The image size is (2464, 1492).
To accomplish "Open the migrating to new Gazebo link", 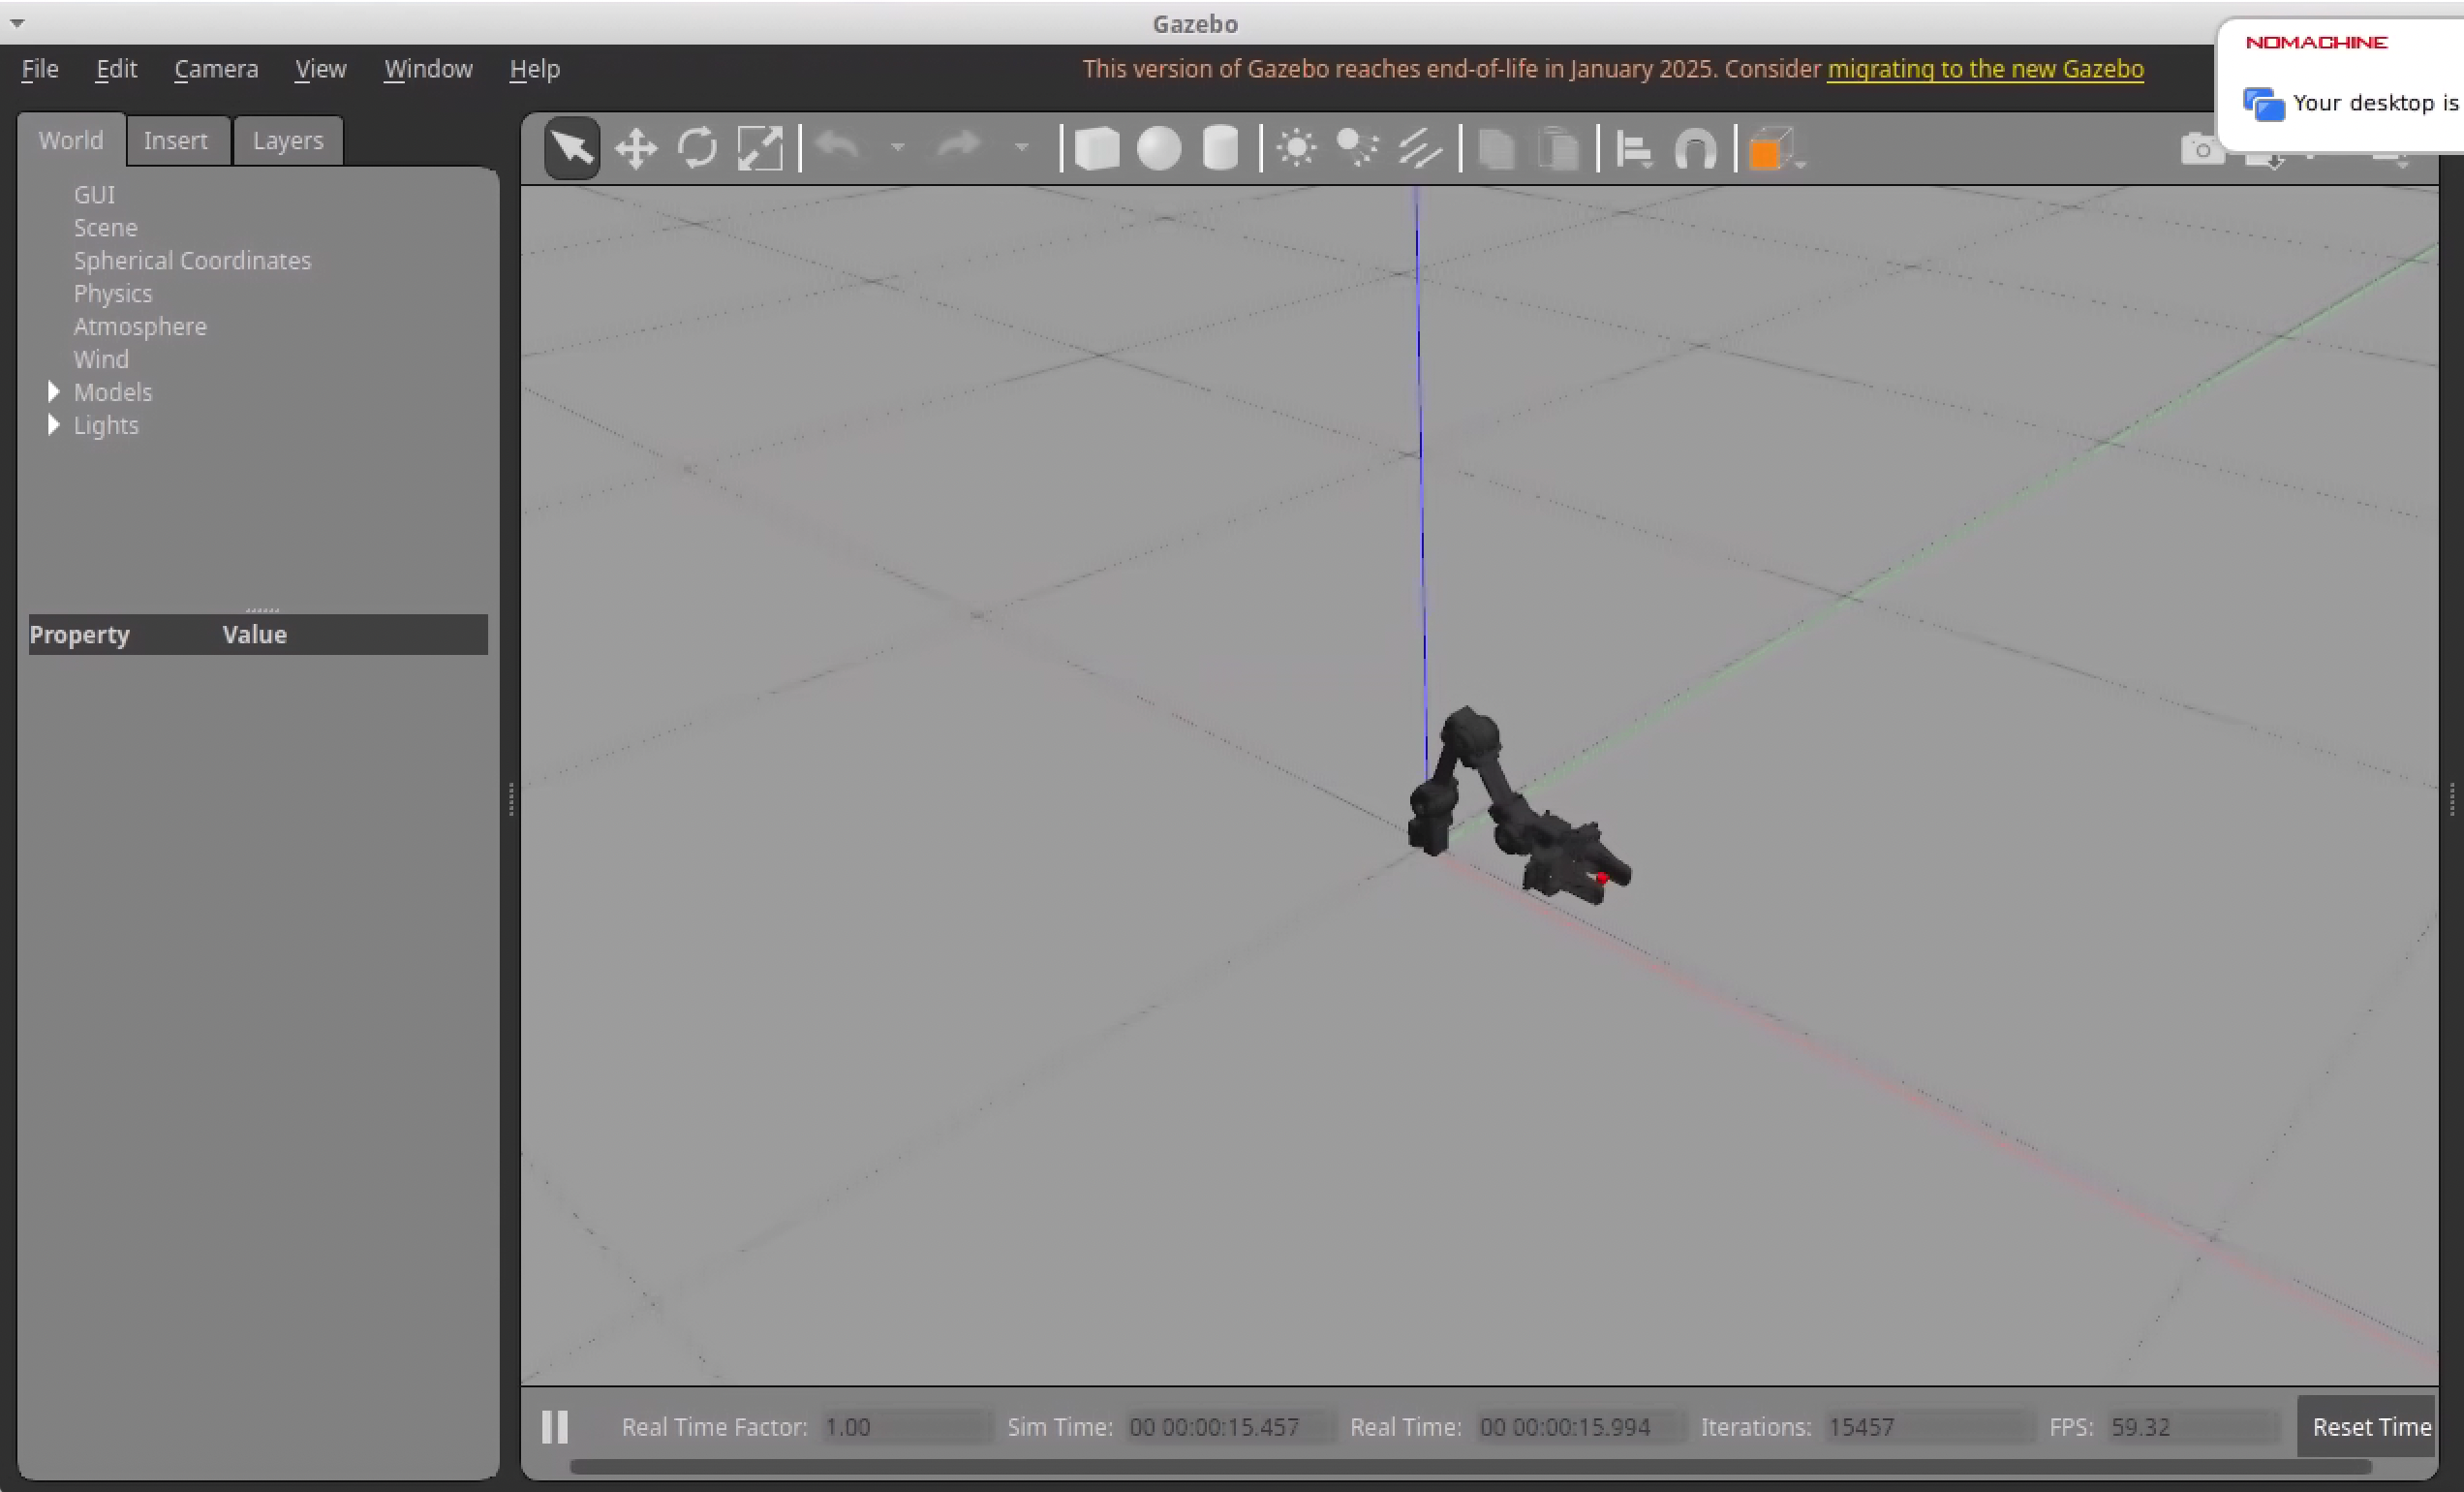I will pyautogui.click(x=1985, y=69).
